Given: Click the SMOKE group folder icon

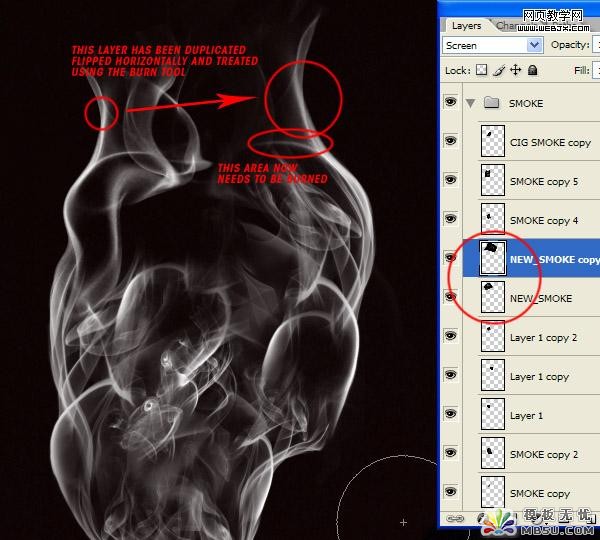Looking at the screenshot, I should (x=491, y=103).
